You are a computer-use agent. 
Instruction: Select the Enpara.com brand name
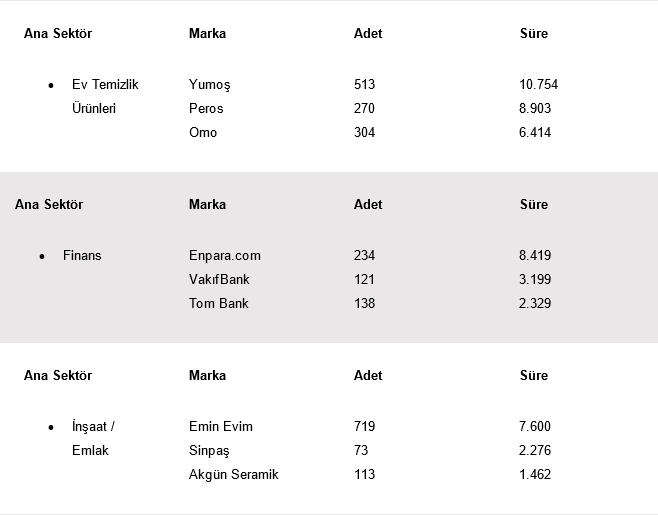click(x=225, y=256)
